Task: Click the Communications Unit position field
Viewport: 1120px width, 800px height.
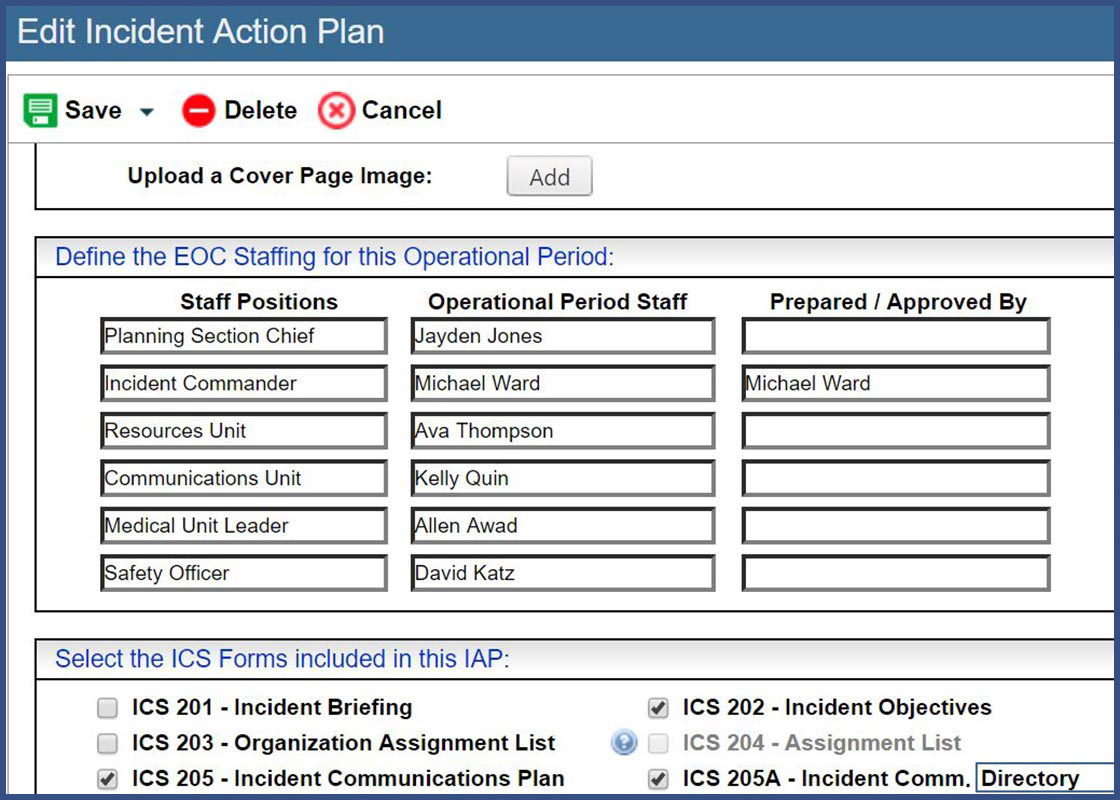Action: [x=244, y=479]
